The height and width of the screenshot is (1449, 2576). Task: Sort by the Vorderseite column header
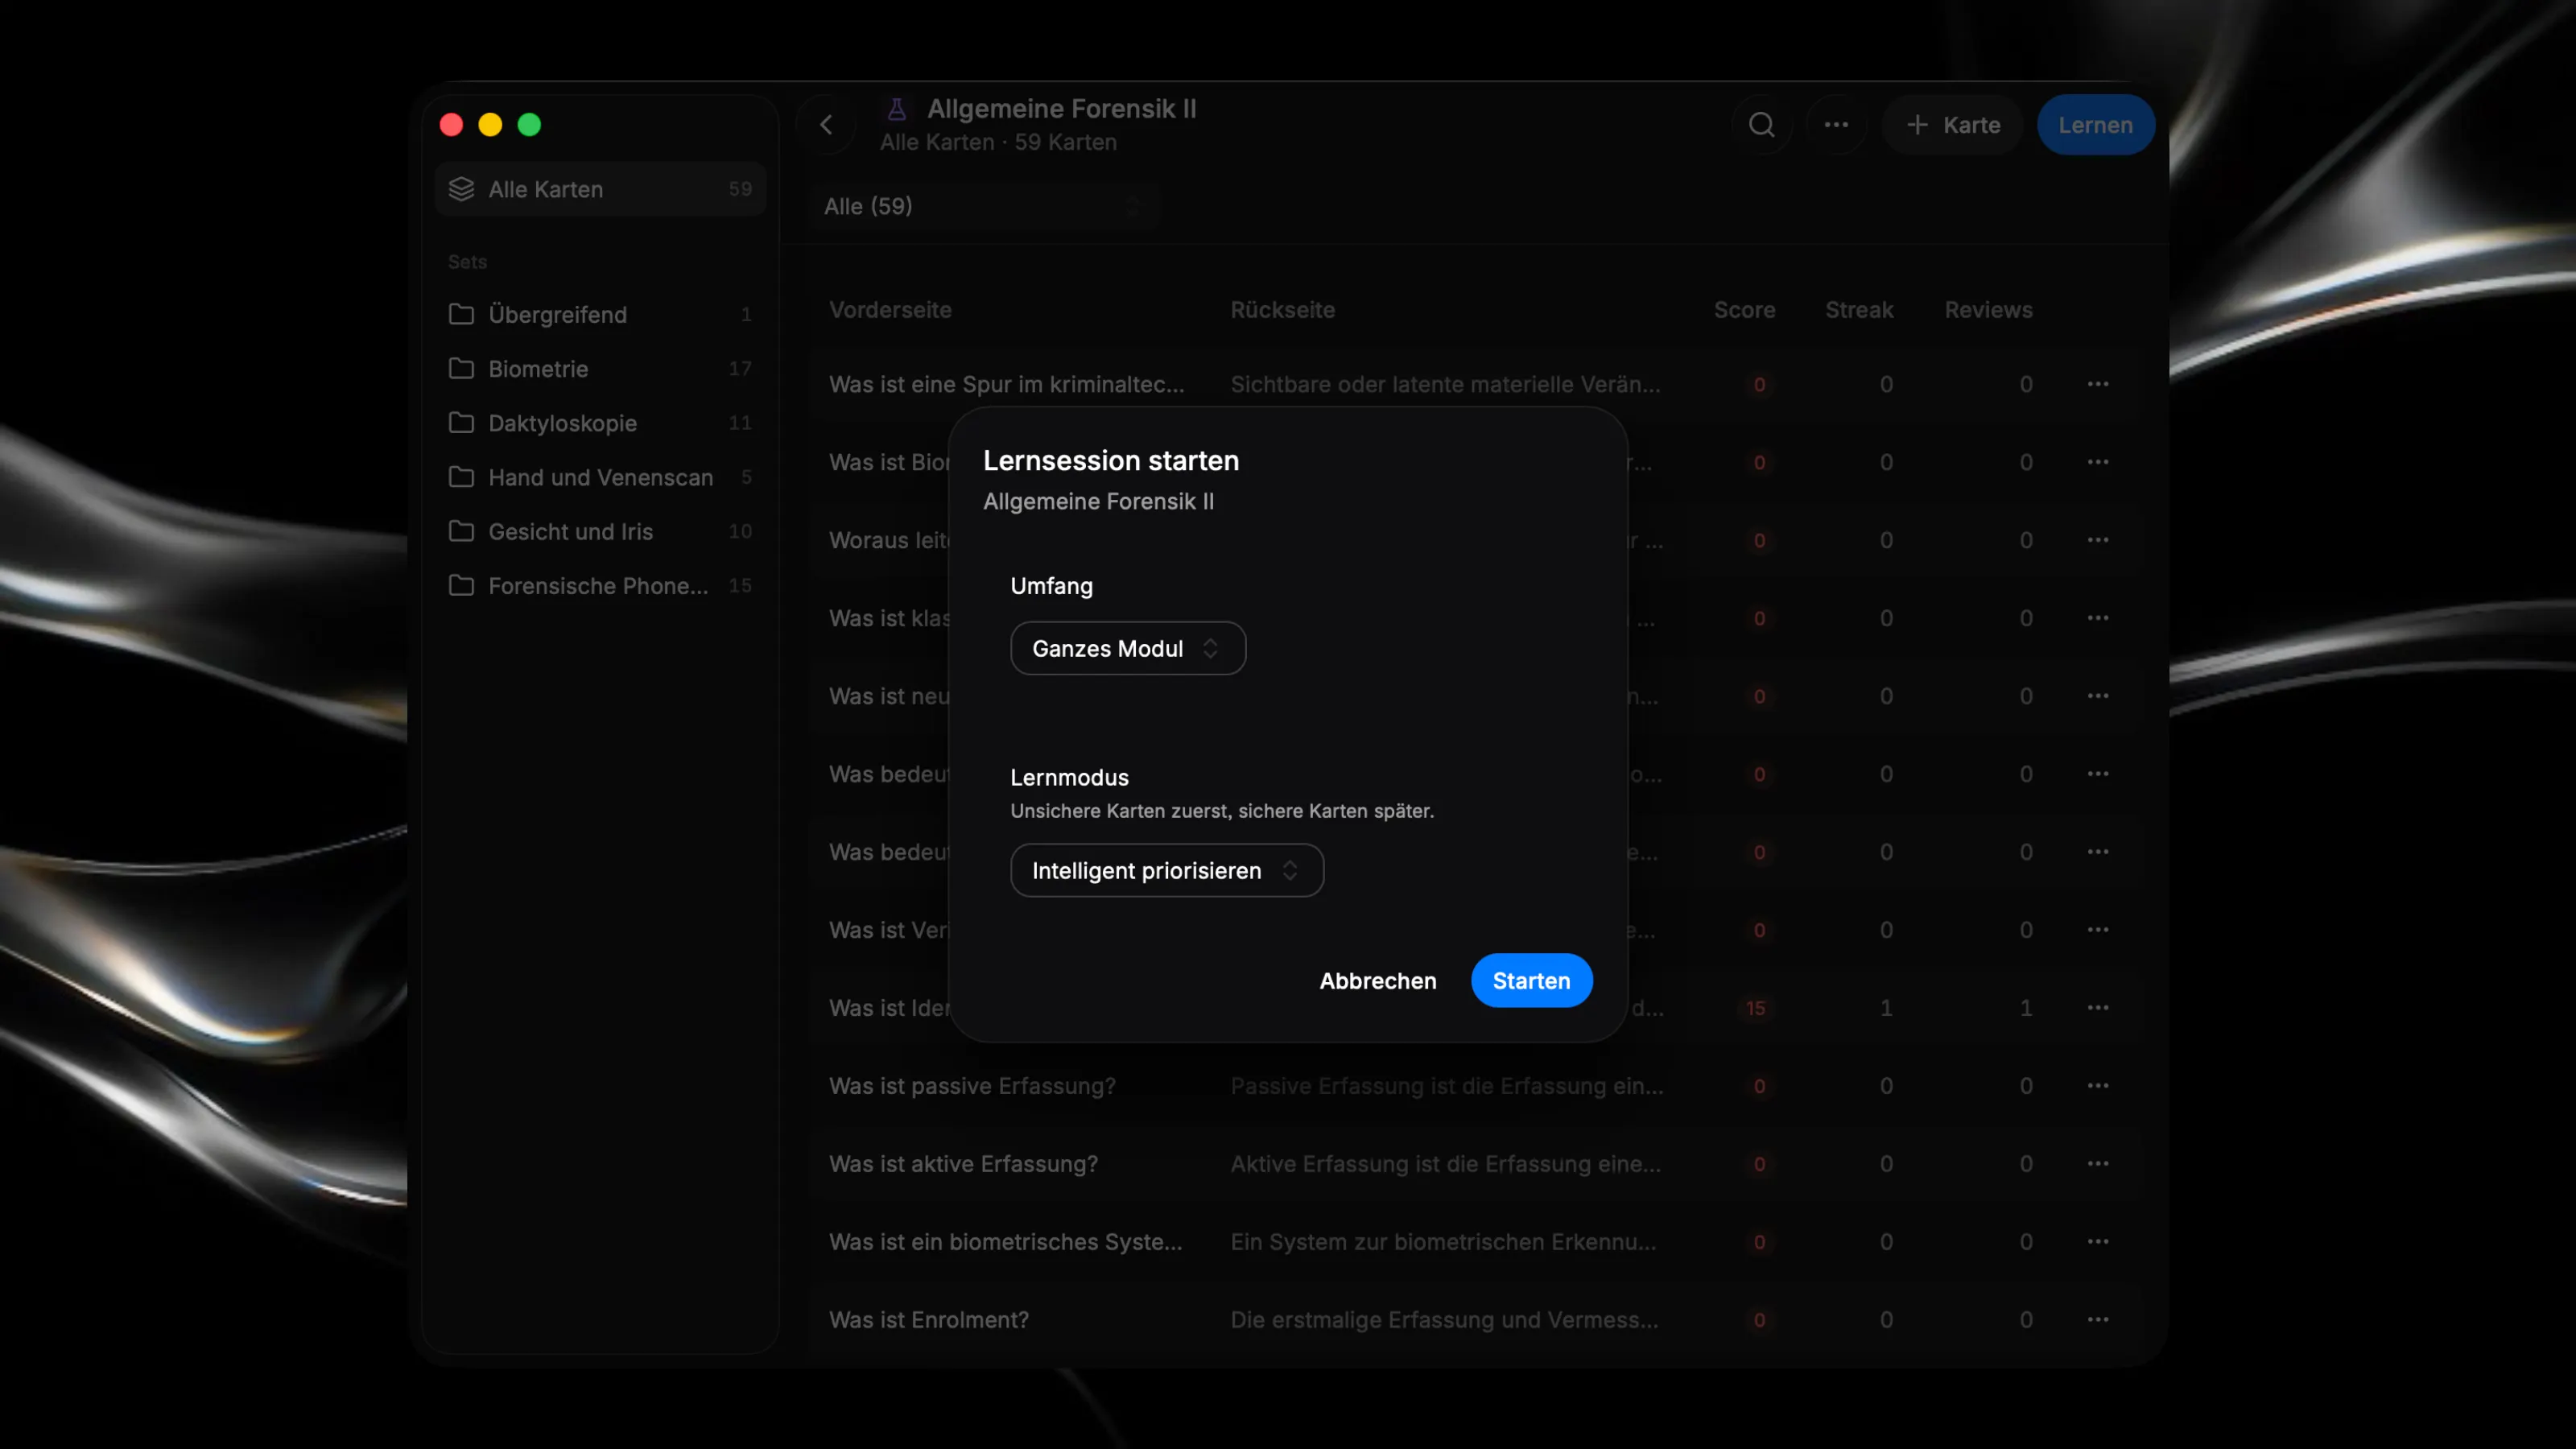890,310
